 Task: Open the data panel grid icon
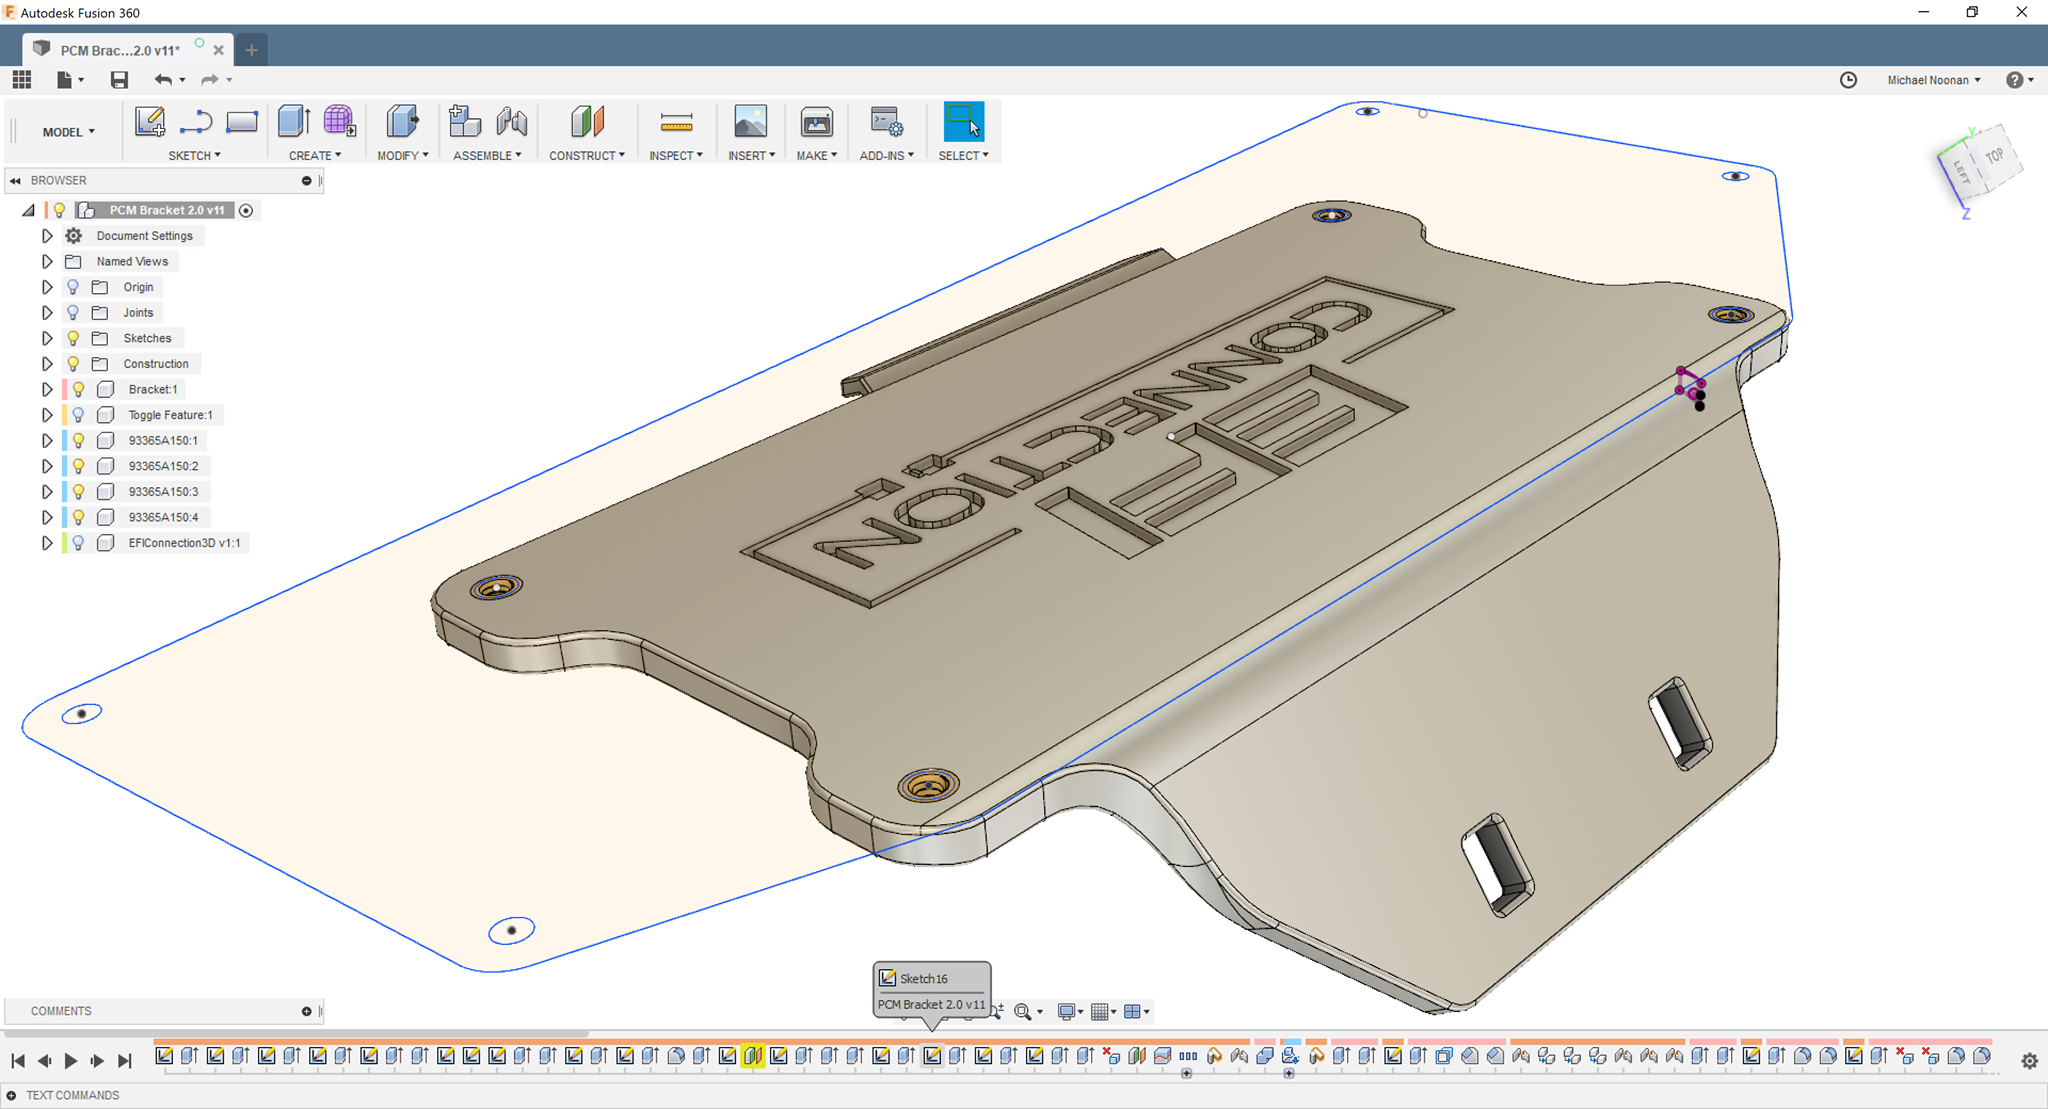(22, 79)
